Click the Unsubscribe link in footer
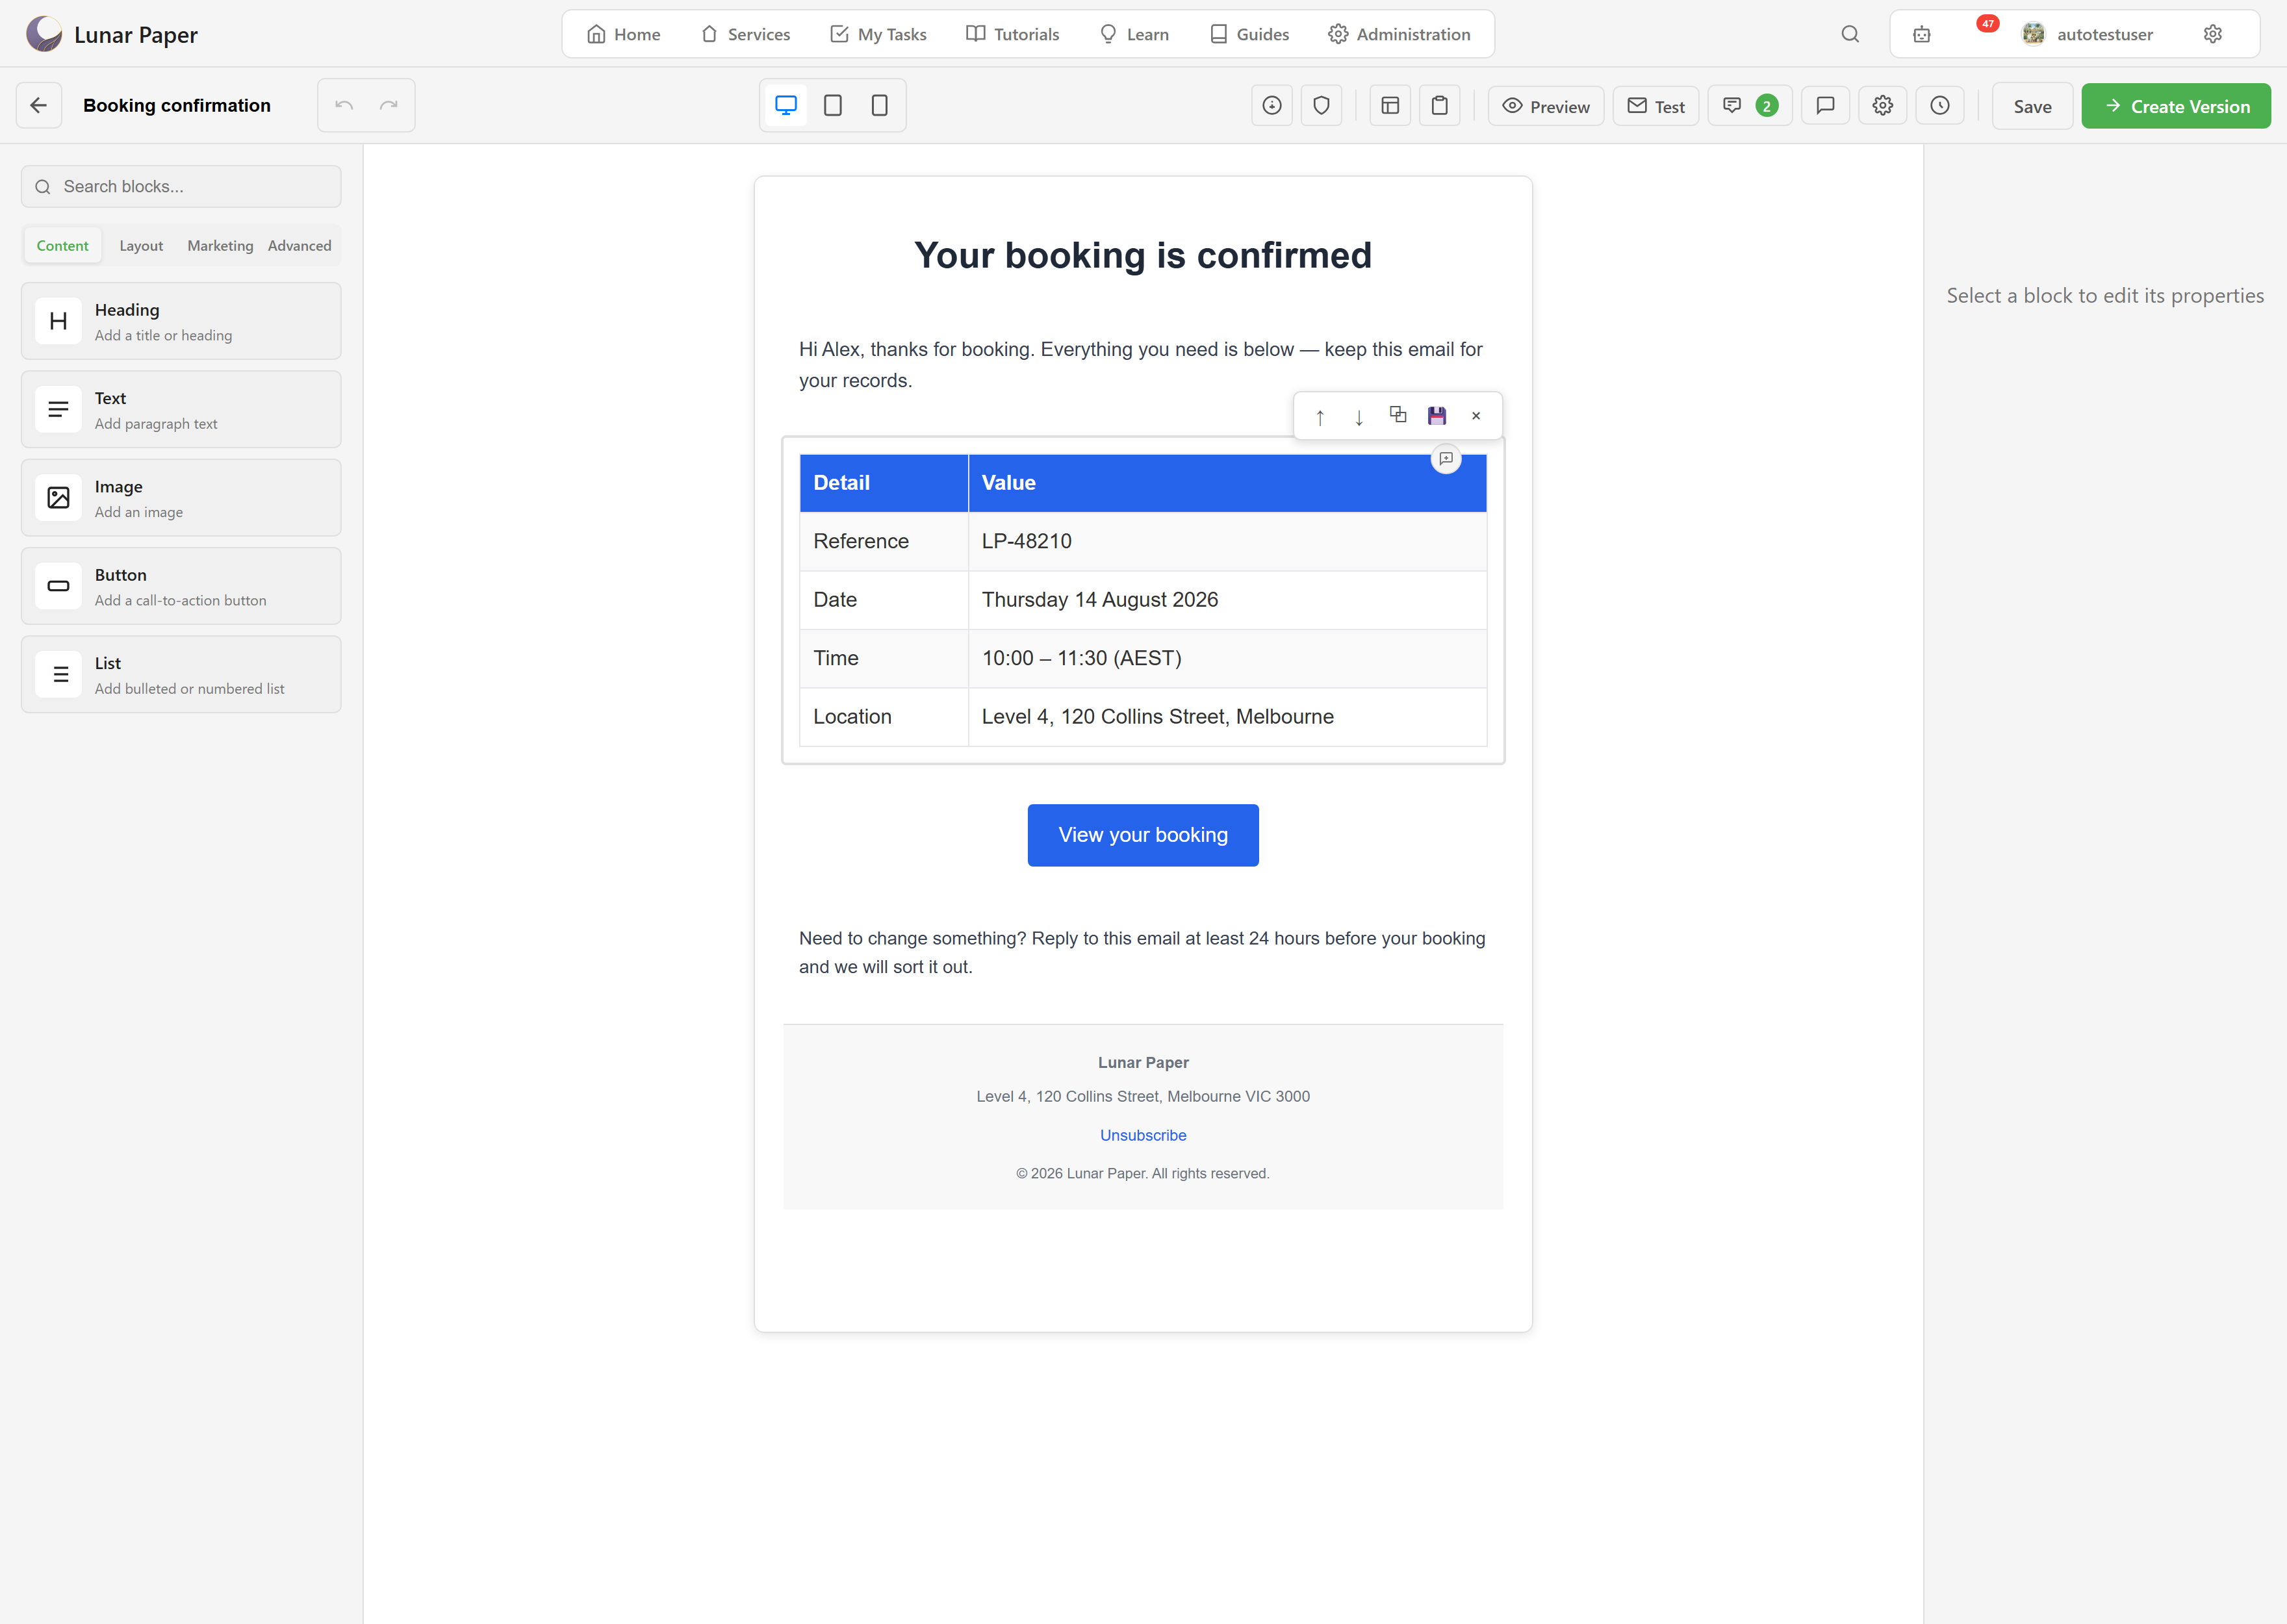 (1143, 1135)
